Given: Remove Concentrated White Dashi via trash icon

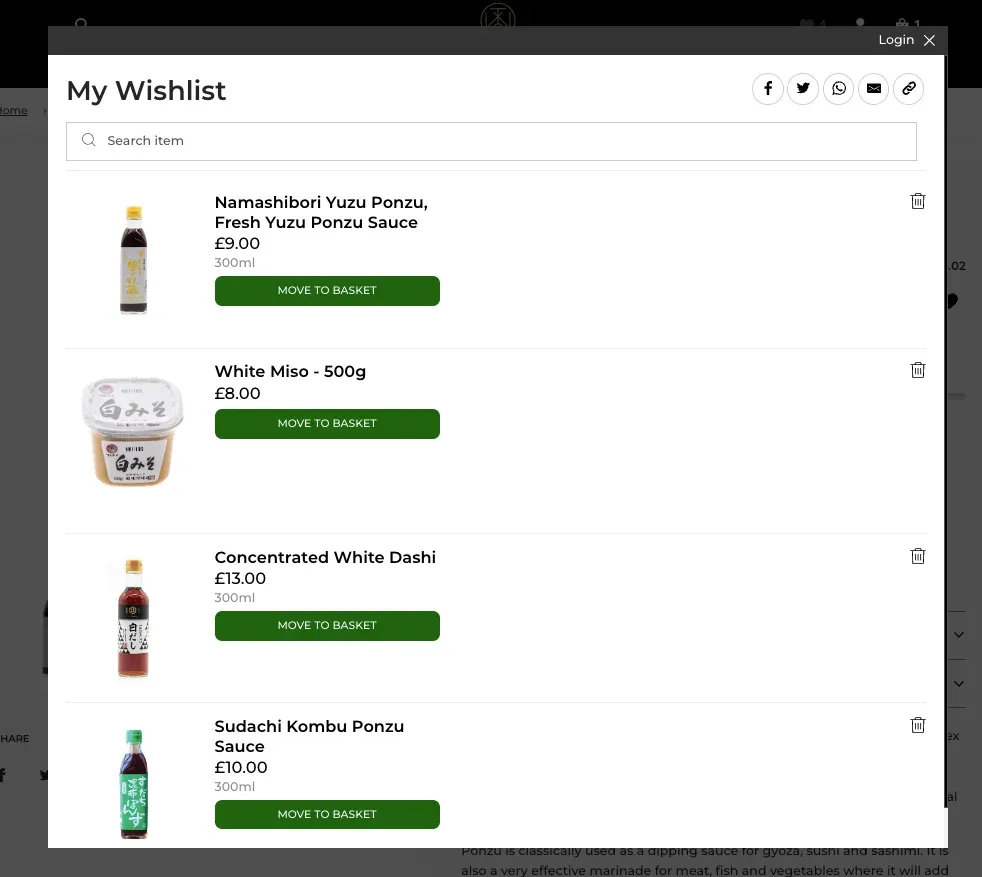Looking at the screenshot, I should coord(918,556).
